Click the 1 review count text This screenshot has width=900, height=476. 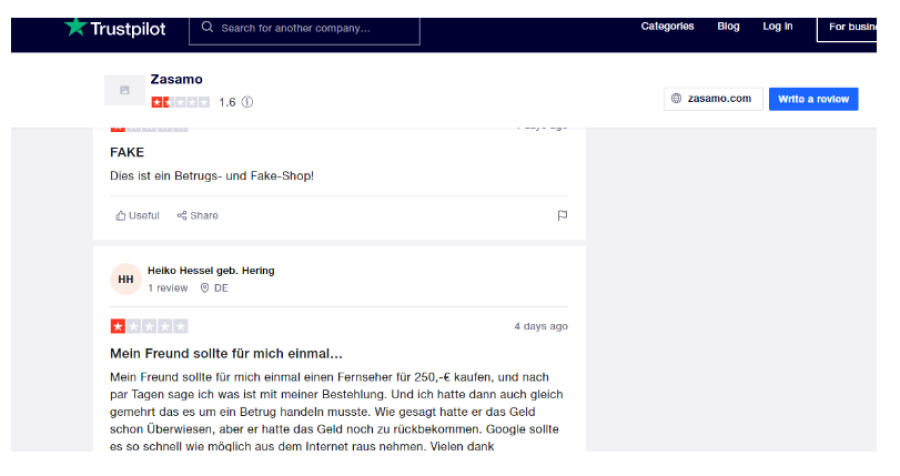point(168,288)
